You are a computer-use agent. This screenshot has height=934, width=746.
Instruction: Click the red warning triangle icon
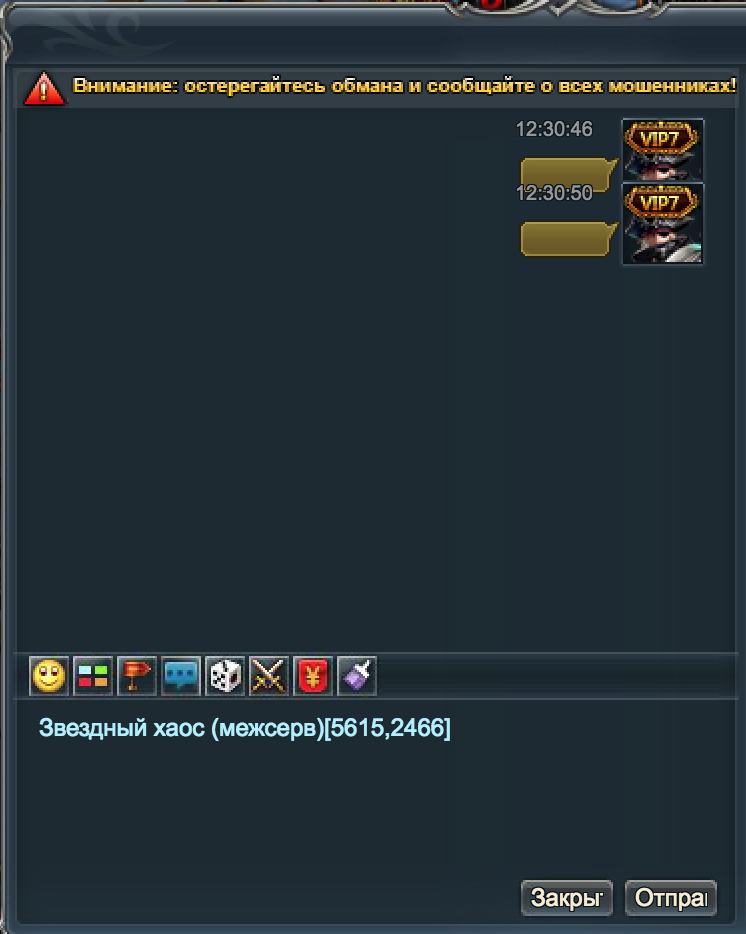pyautogui.click(x=44, y=89)
